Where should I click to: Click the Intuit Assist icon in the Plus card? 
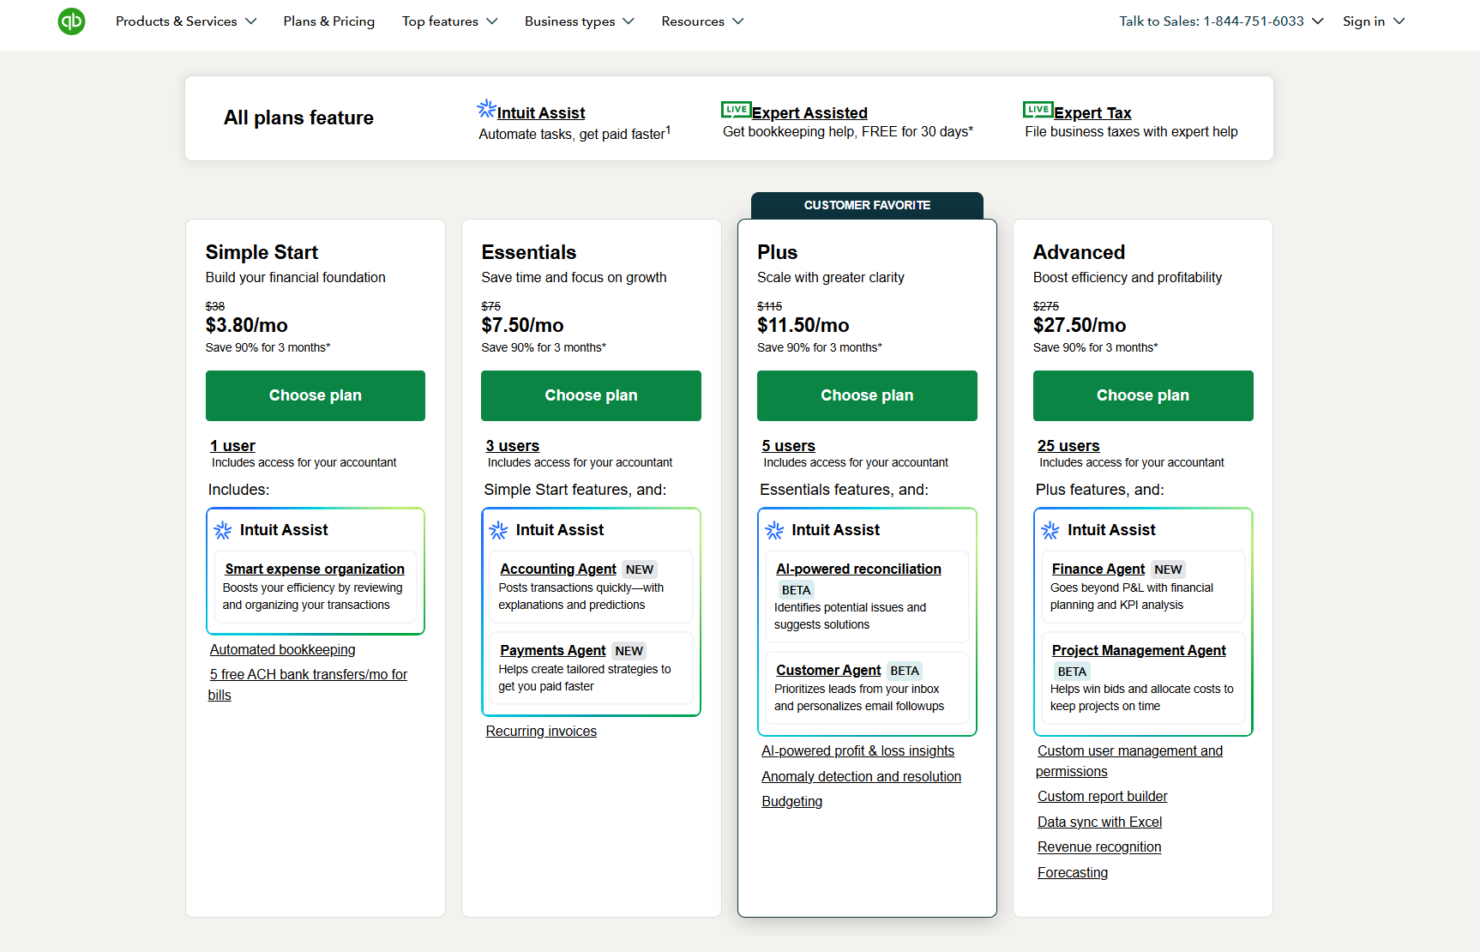(775, 530)
